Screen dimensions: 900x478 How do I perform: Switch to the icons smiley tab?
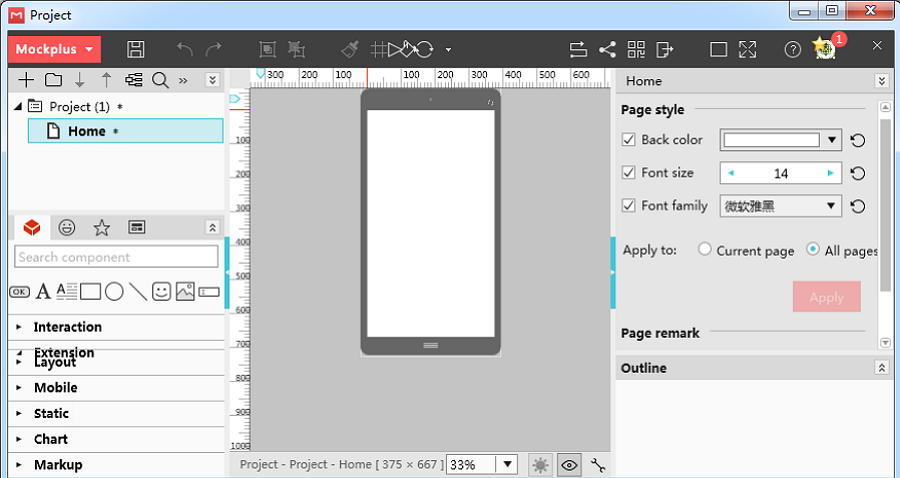pos(67,228)
